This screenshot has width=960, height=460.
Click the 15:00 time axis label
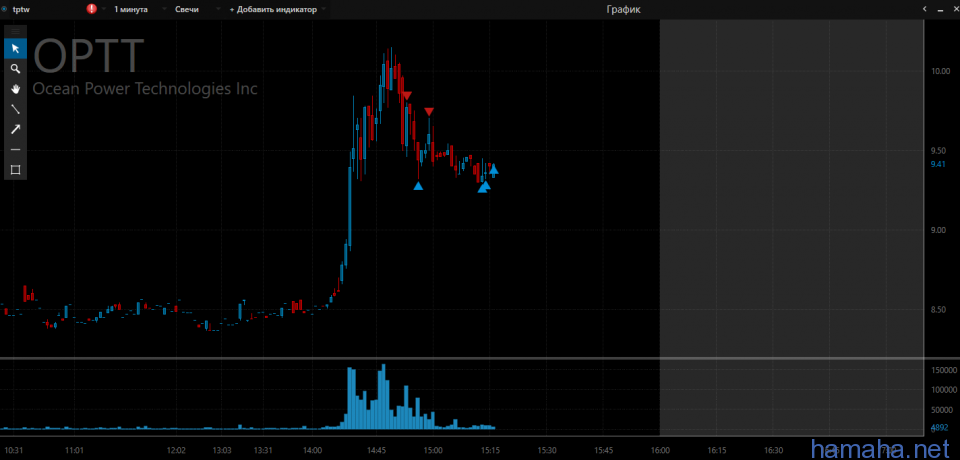(433, 450)
